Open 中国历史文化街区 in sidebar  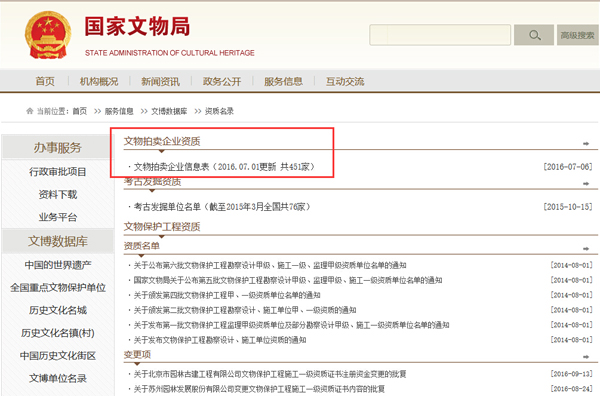point(58,355)
